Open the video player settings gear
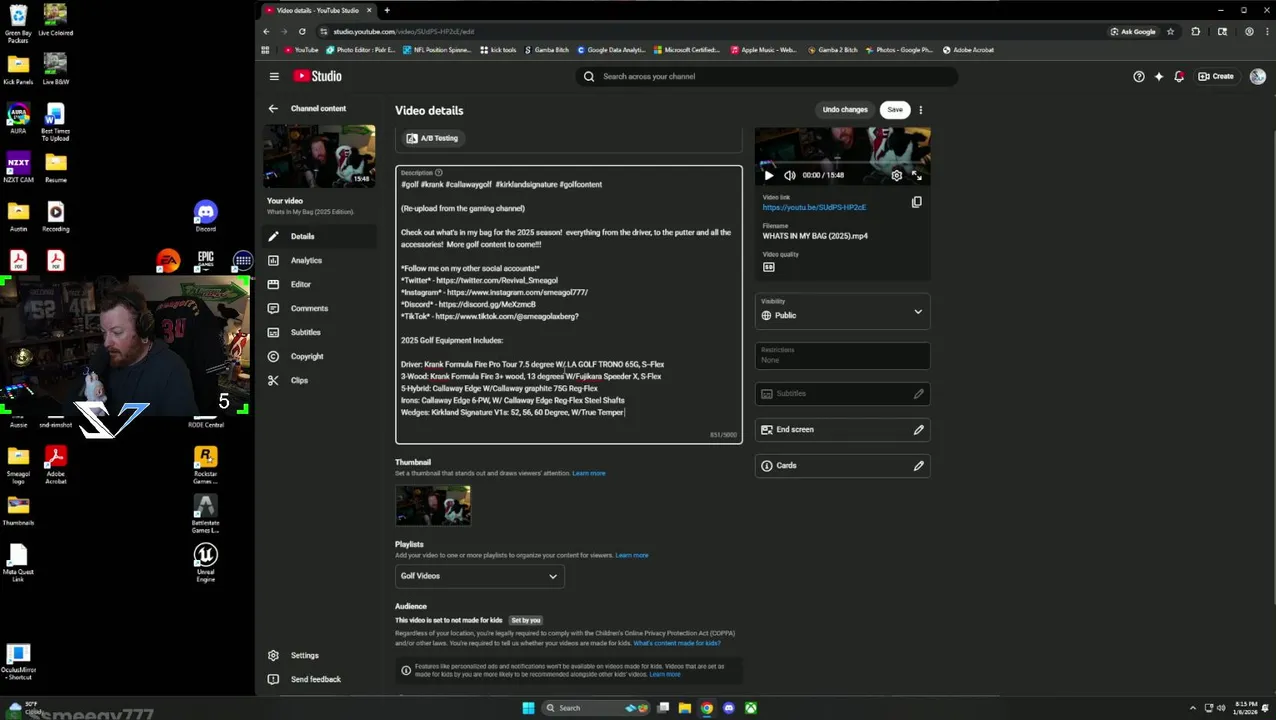Viewport: 1276px width, 720px height. (896, 175)
